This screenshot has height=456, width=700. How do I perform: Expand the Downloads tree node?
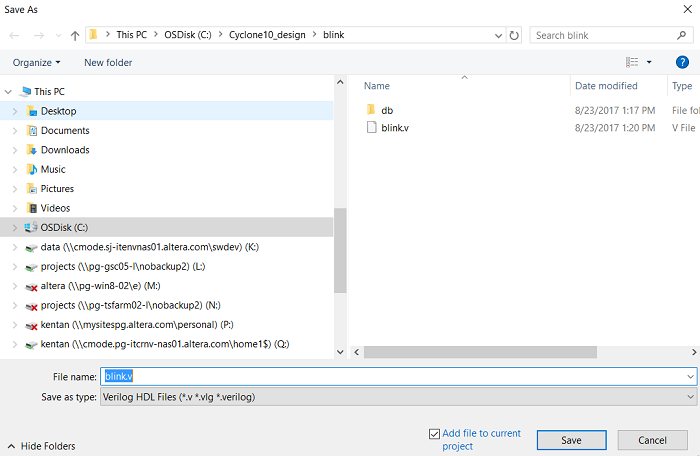(x=15, y=150)
